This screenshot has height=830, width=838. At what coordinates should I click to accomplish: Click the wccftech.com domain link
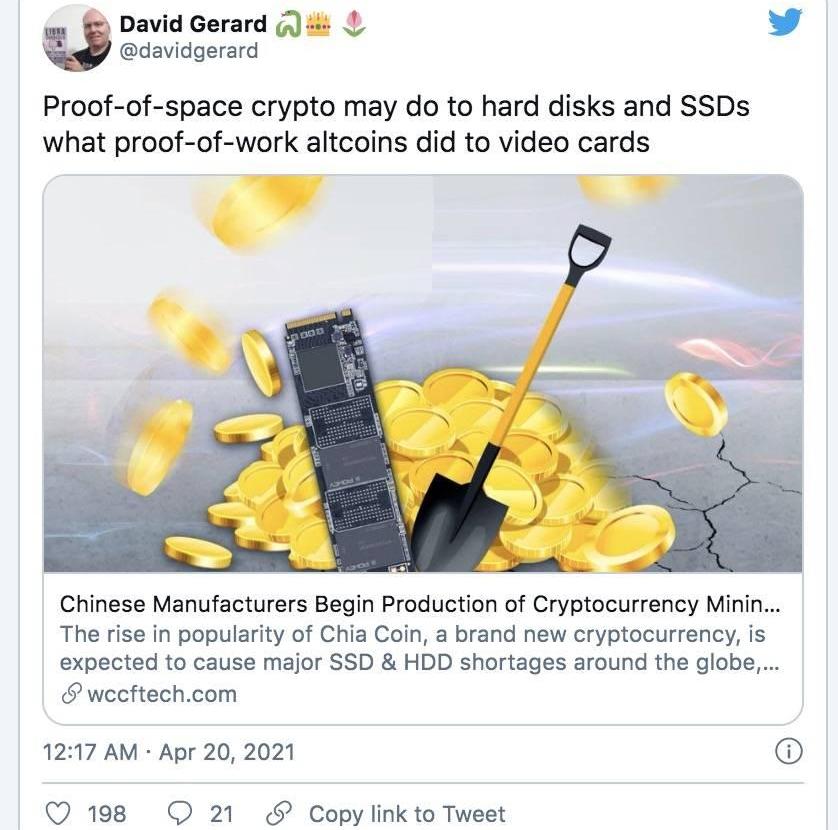(162, 694)
